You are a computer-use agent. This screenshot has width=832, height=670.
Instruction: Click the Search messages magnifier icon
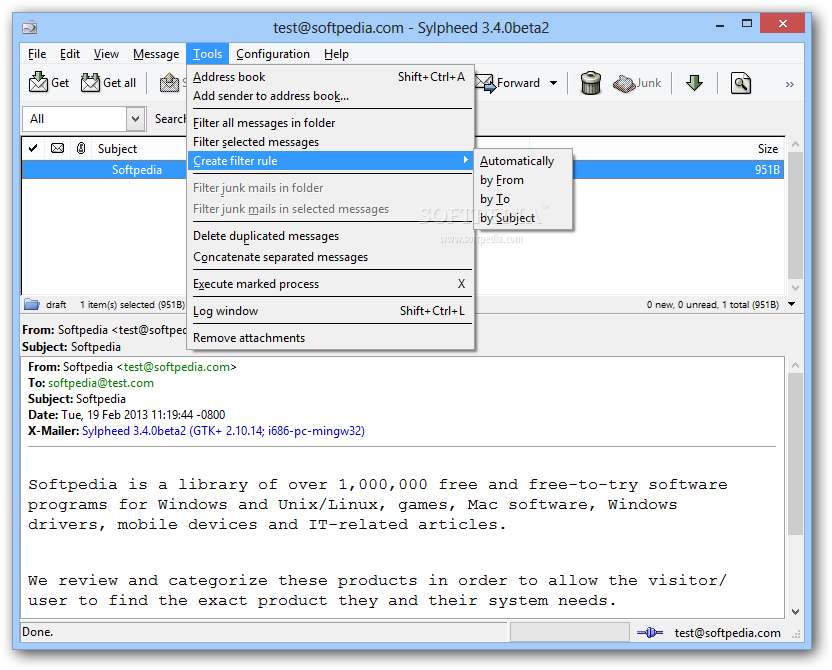pyautogui.click(x=740, y=83)
